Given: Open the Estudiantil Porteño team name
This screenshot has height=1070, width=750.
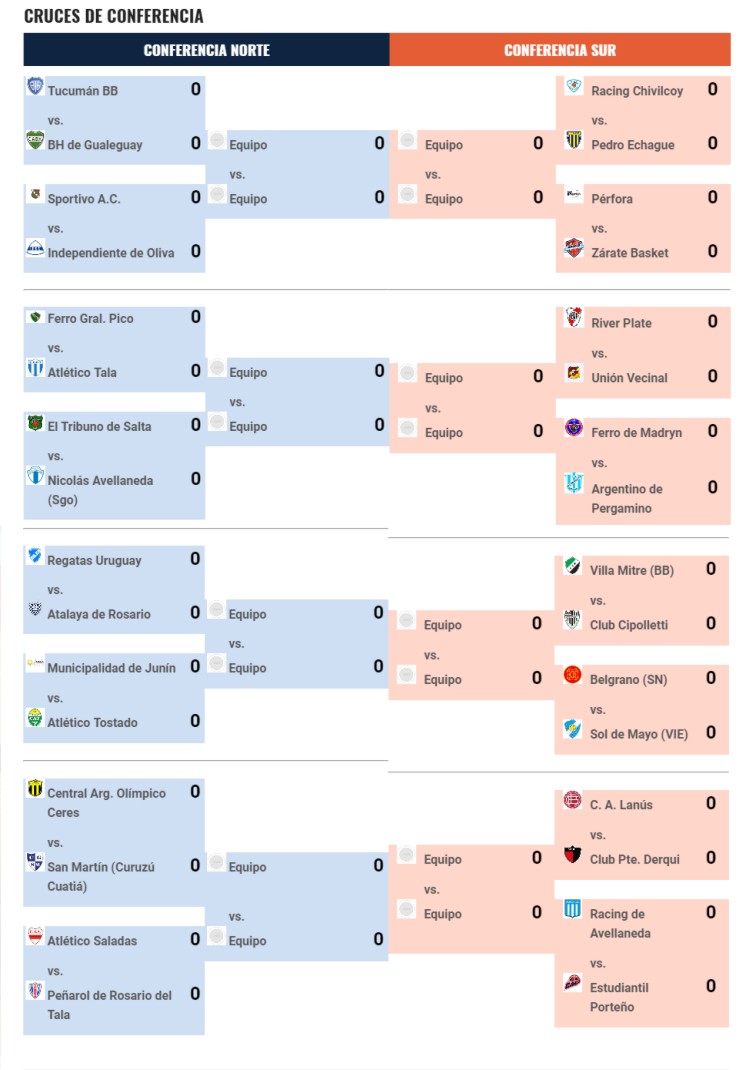Looking at the screenshot, I should [619, 997].
